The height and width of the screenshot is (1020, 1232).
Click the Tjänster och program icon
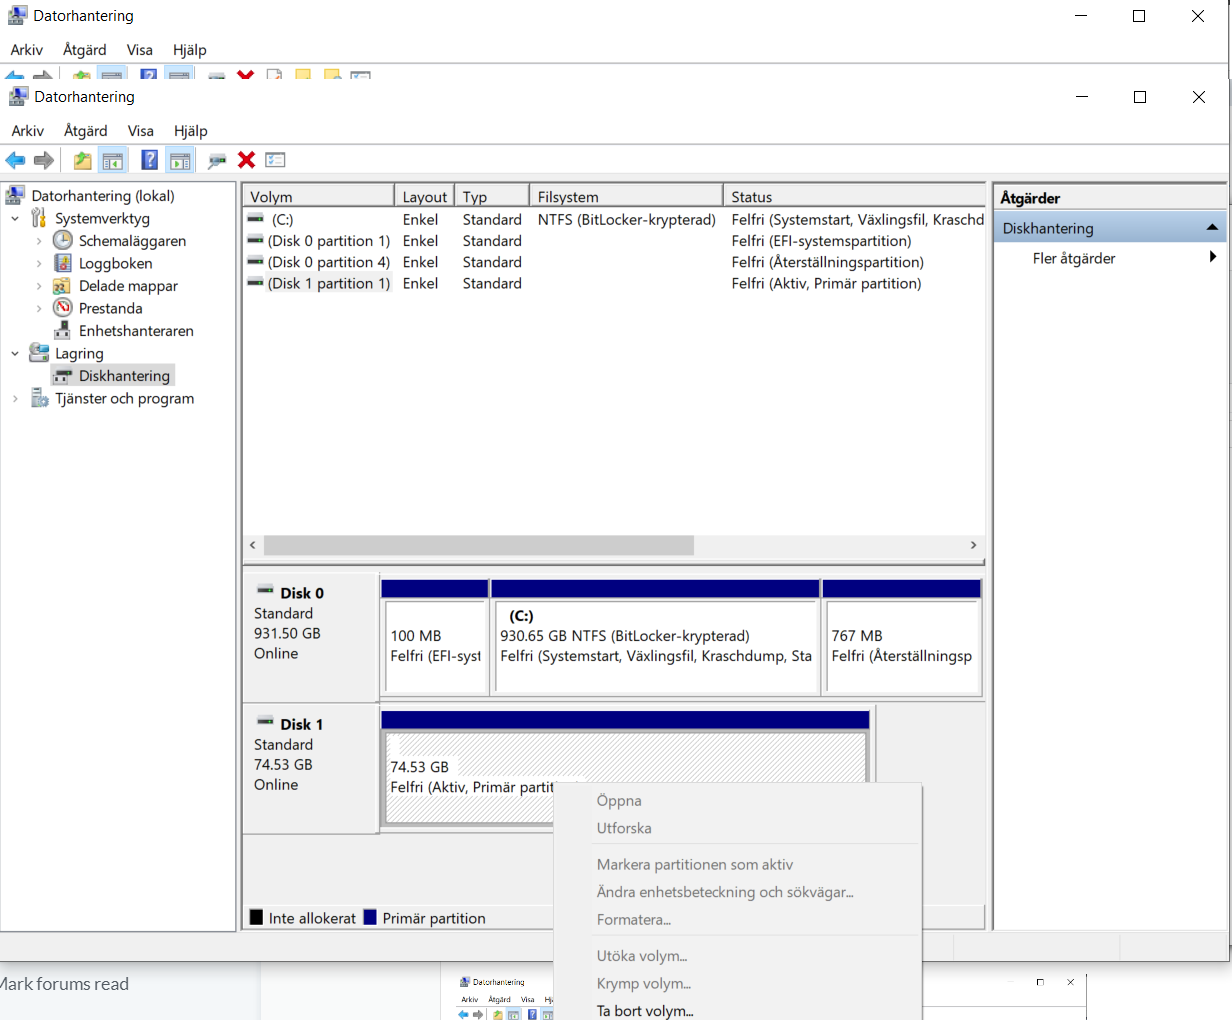(40, 398)
